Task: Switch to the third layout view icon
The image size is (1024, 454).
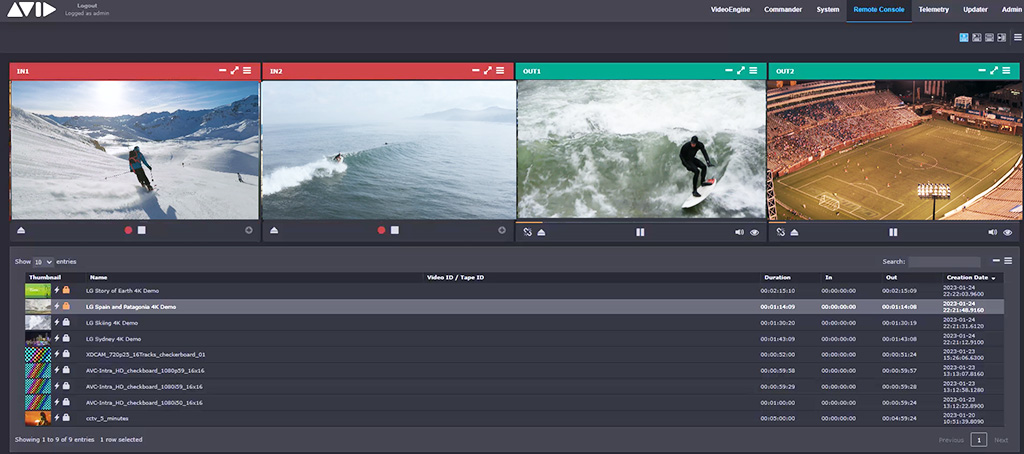Action: pos(989,38)
